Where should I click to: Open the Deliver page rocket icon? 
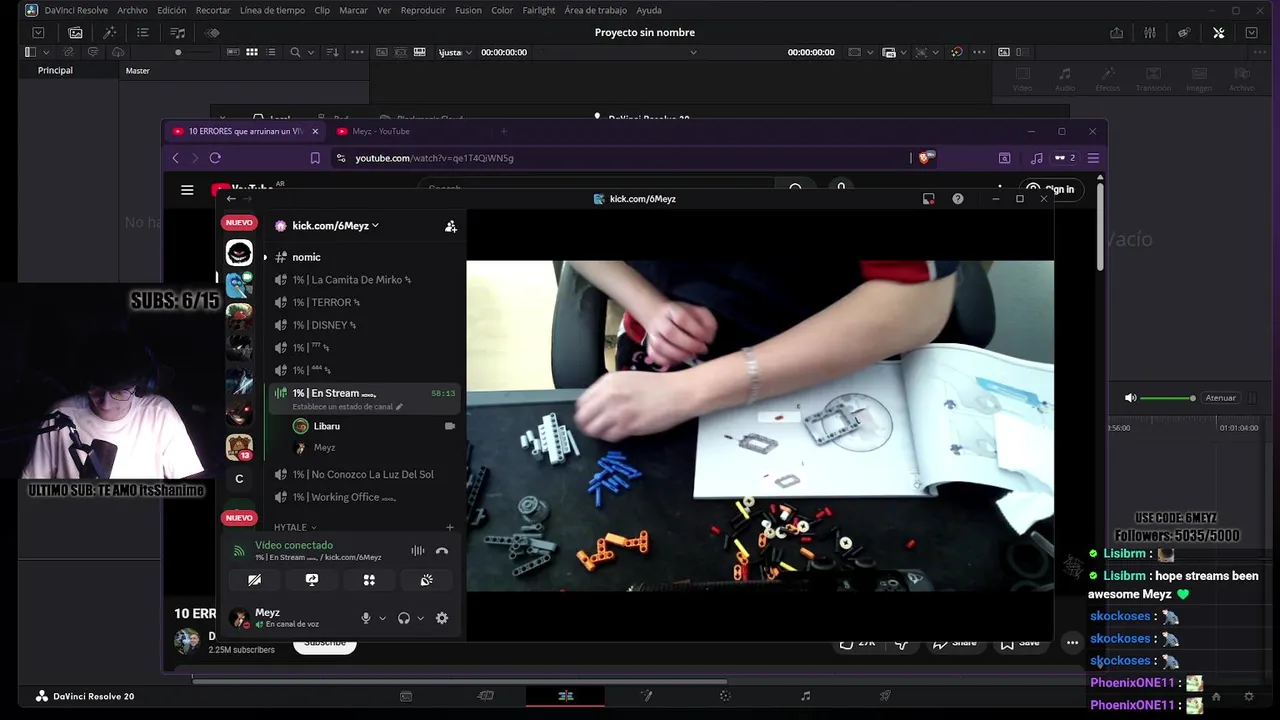pyautogui.click(x=885, y=696)
